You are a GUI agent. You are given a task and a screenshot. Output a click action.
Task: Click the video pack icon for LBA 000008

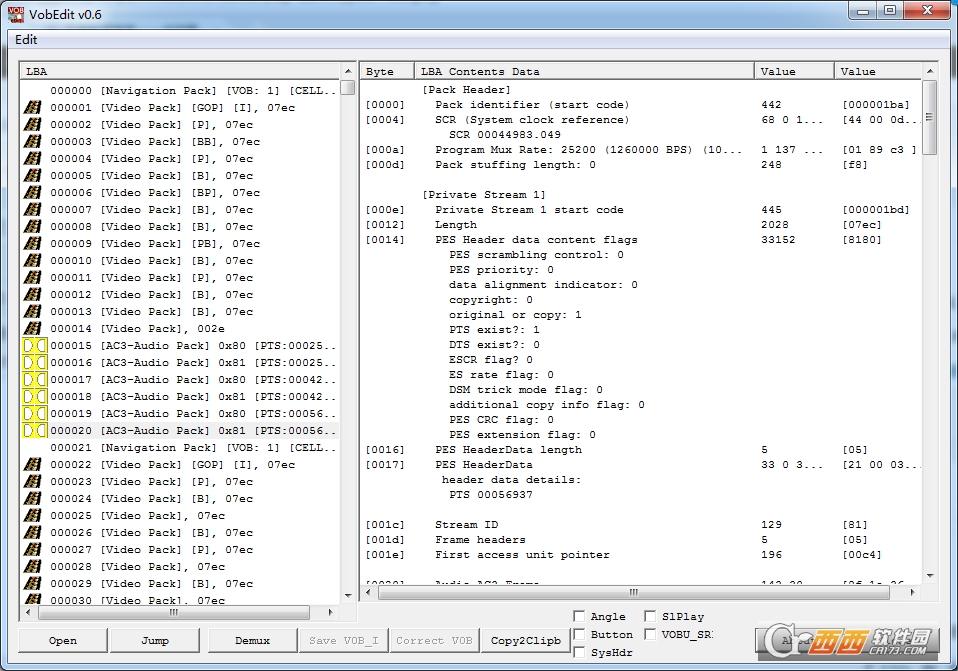click(32, 227)
